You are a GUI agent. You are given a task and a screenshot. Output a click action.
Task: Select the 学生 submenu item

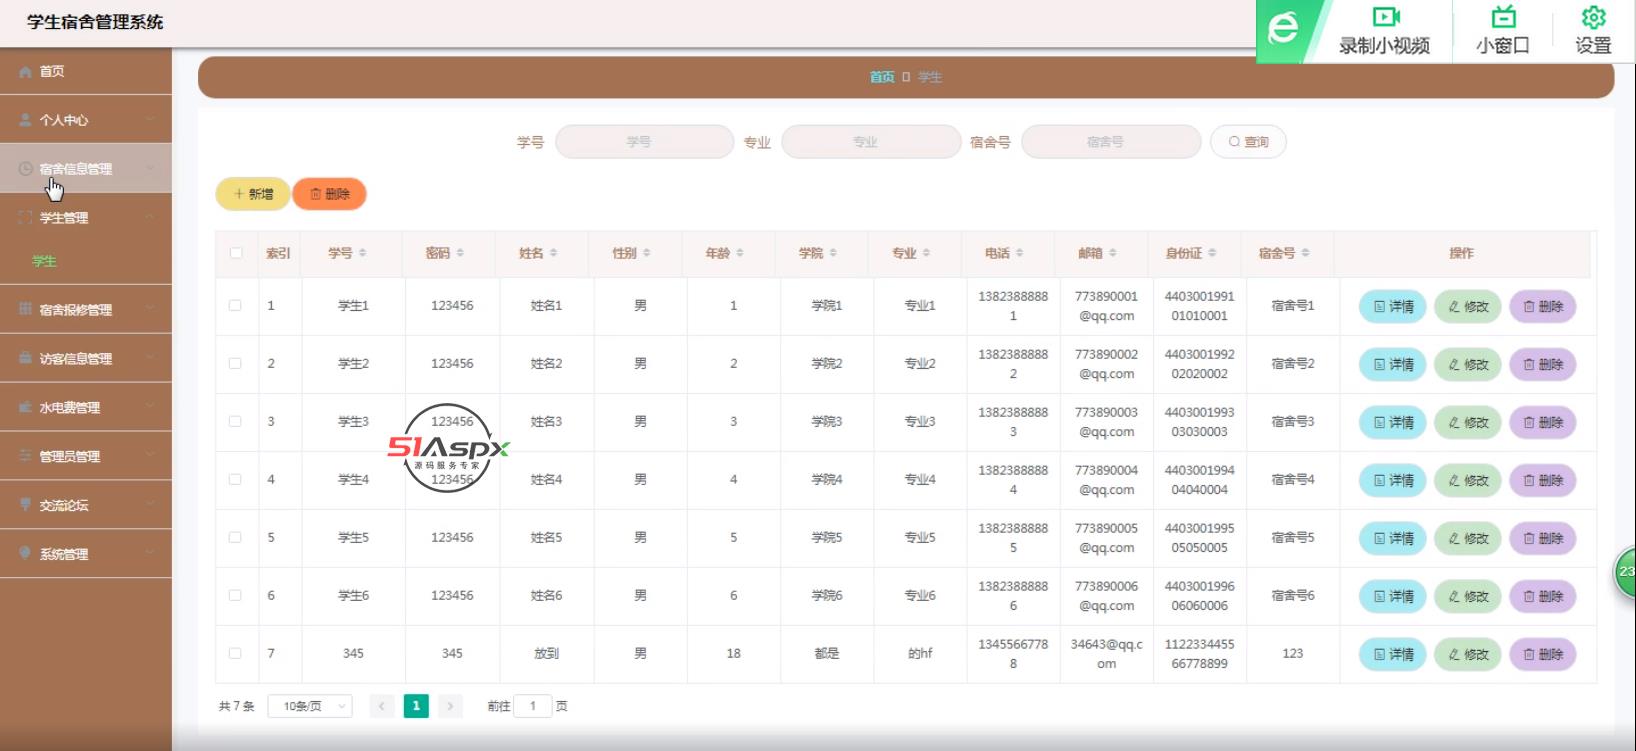pos(45,261)
